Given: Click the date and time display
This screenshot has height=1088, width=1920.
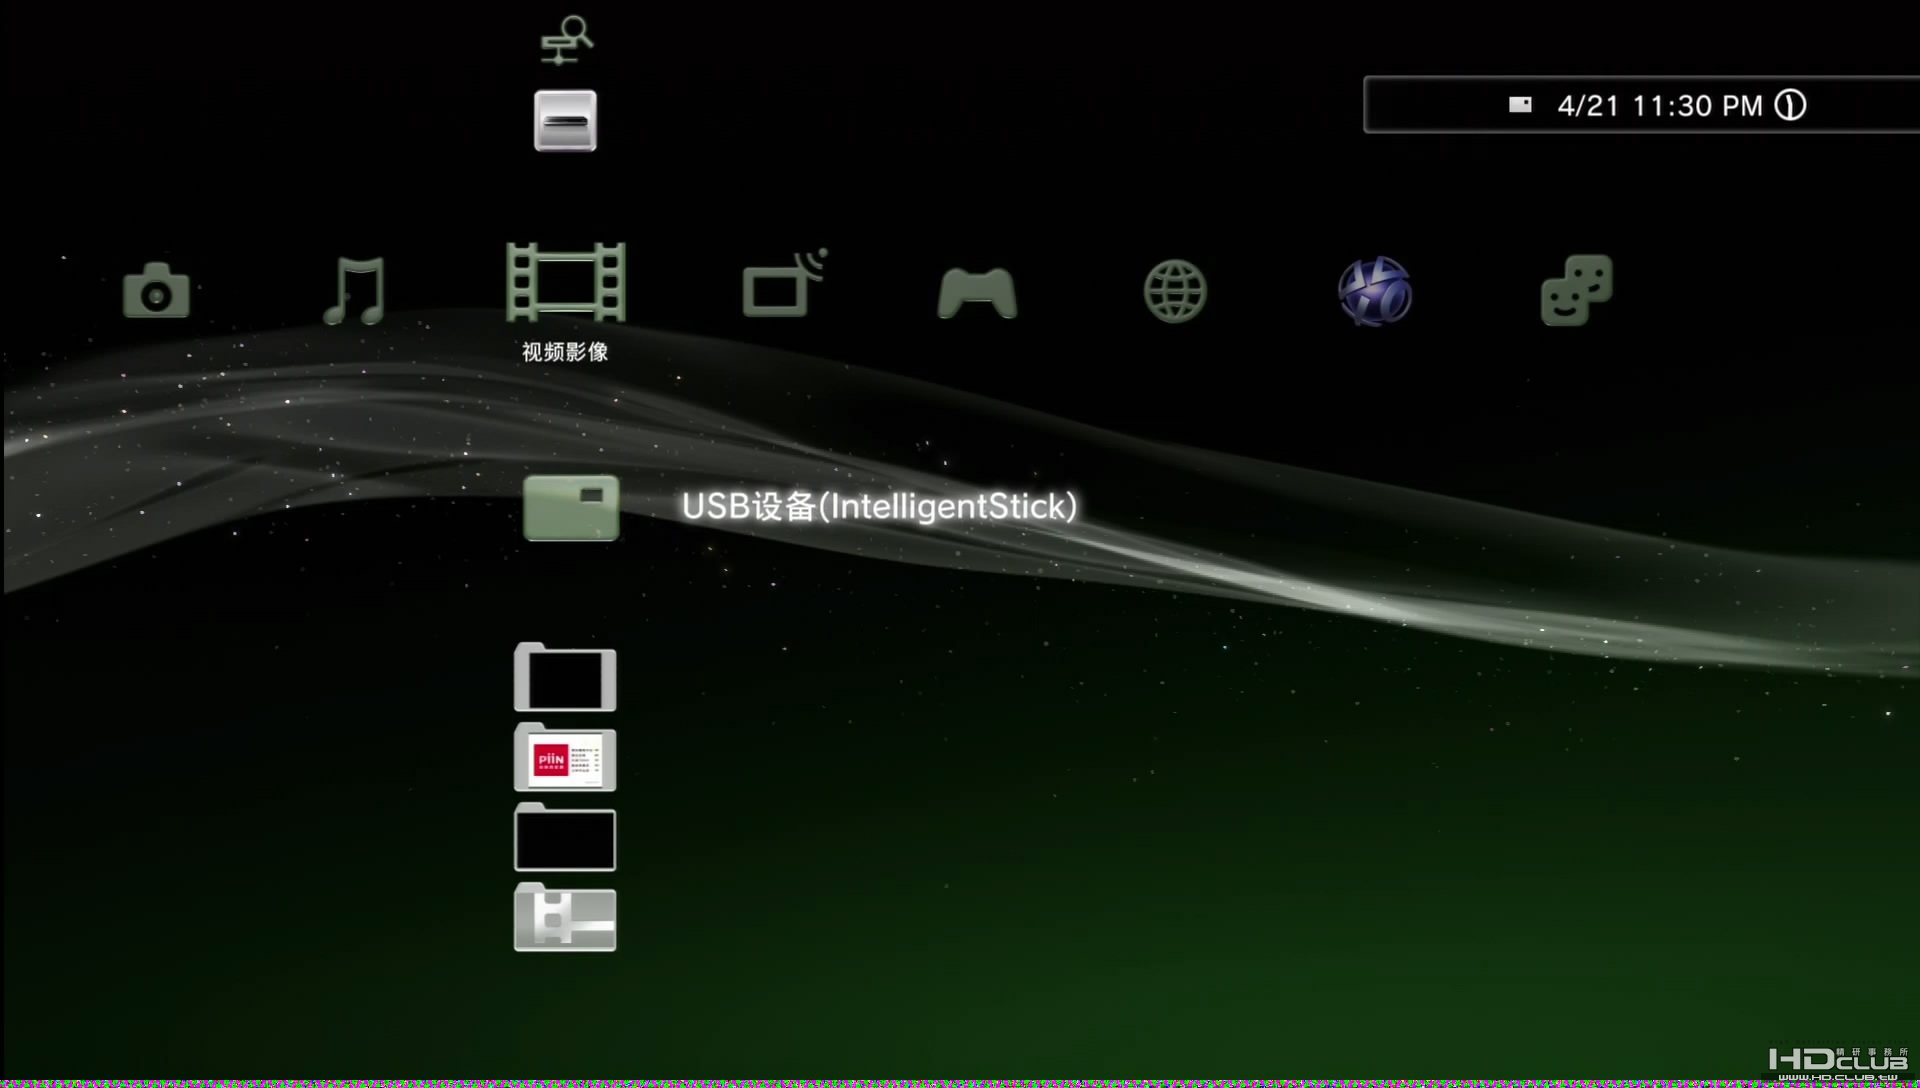Looking at the screenshot, I should click(x=1660, y=106).
